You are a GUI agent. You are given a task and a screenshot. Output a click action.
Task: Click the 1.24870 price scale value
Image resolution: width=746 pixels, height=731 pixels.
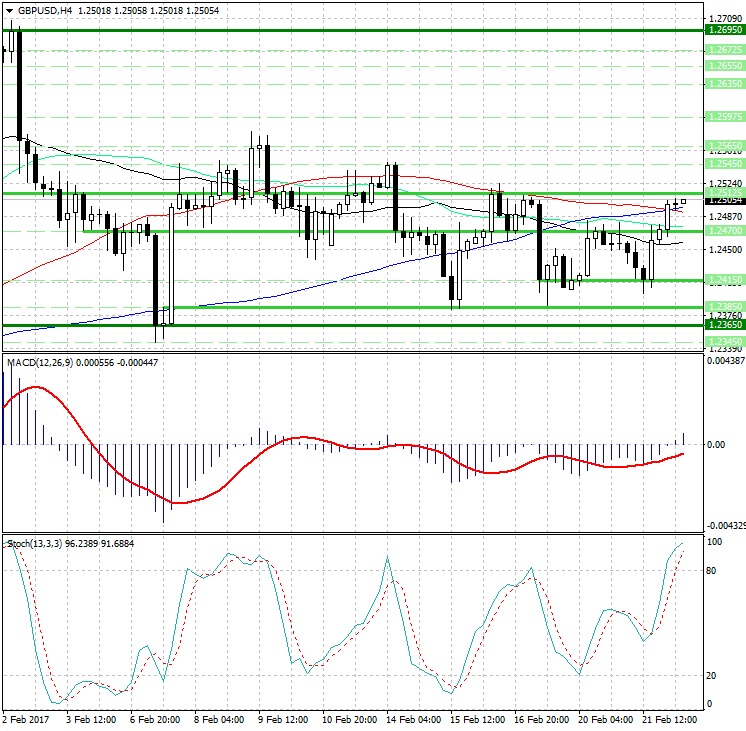coord(725,217)
